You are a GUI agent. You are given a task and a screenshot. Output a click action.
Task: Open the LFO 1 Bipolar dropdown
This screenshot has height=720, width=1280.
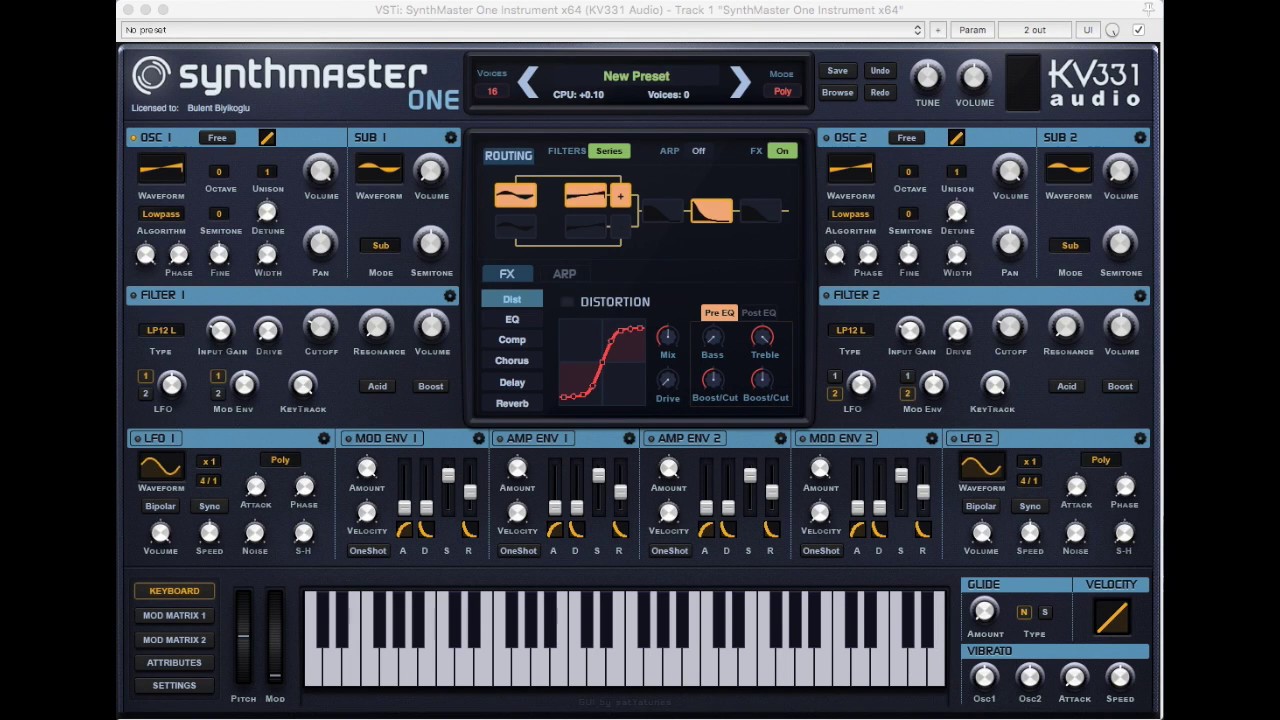pos(160,506)
